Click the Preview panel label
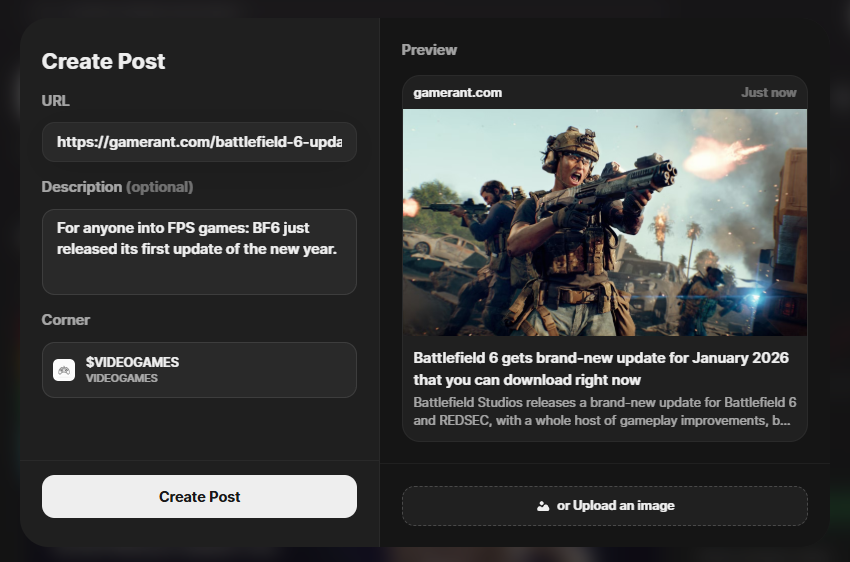Viewport: 850px width, 562px height. 429,50
